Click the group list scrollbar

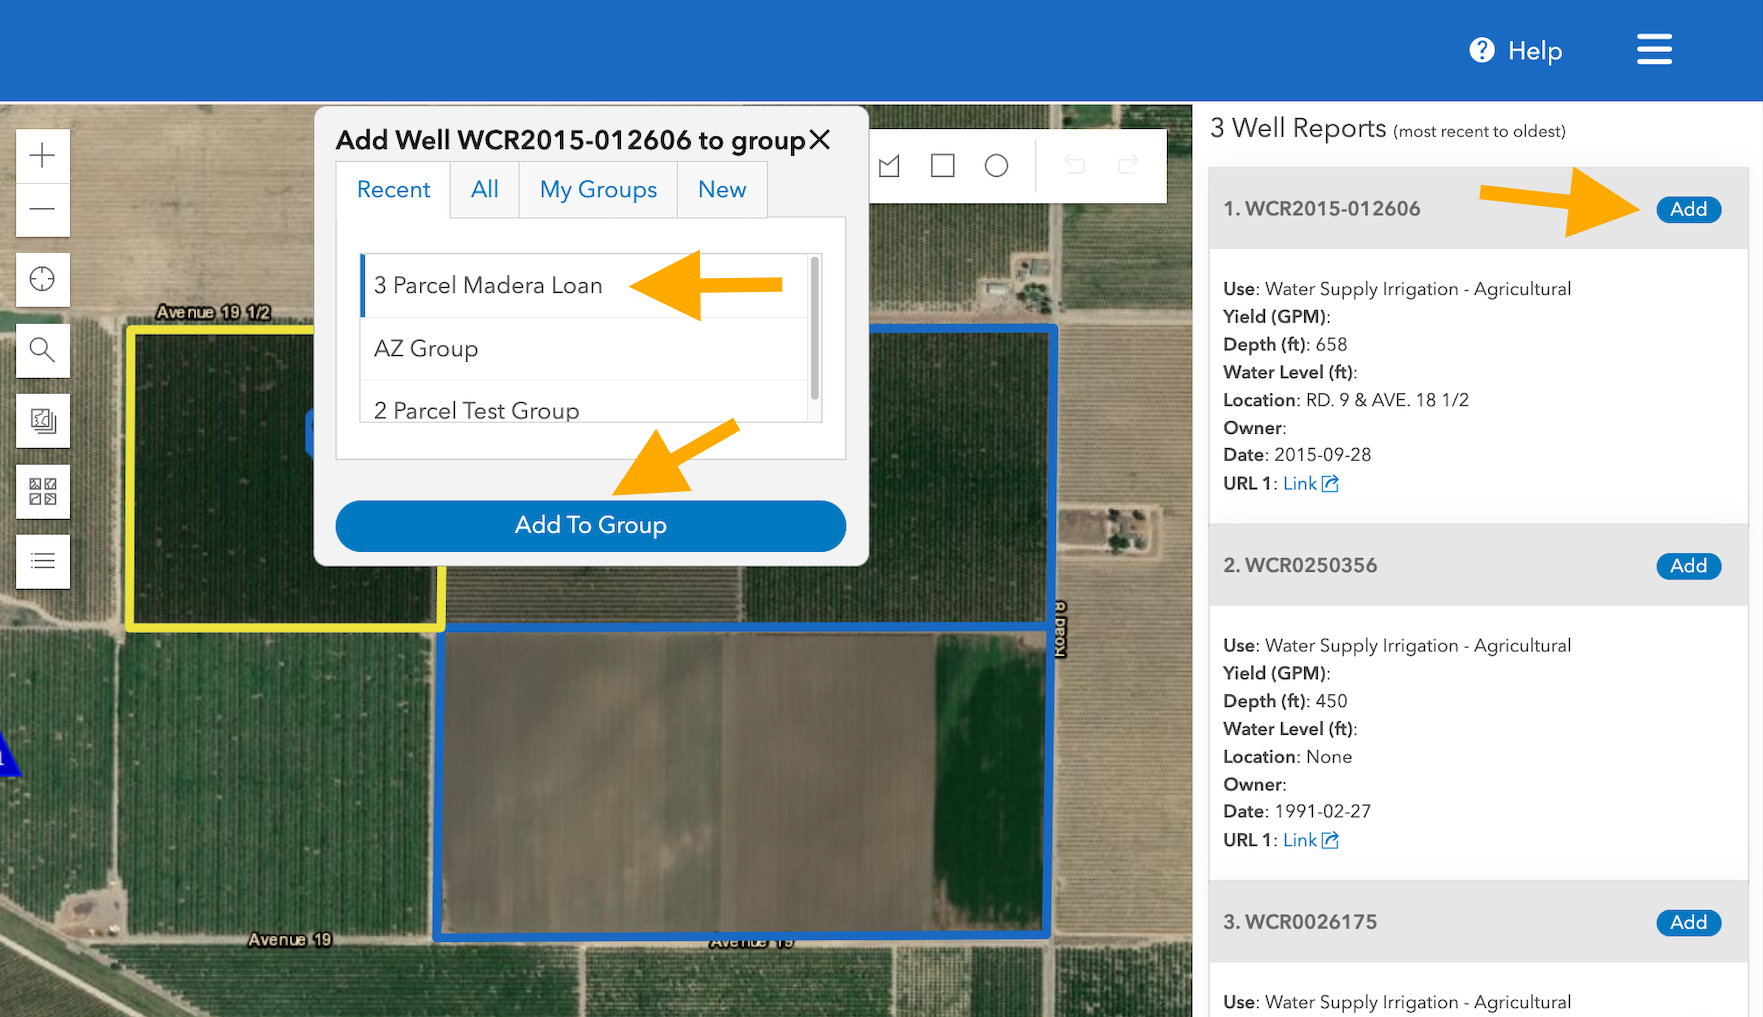(815, 330)
